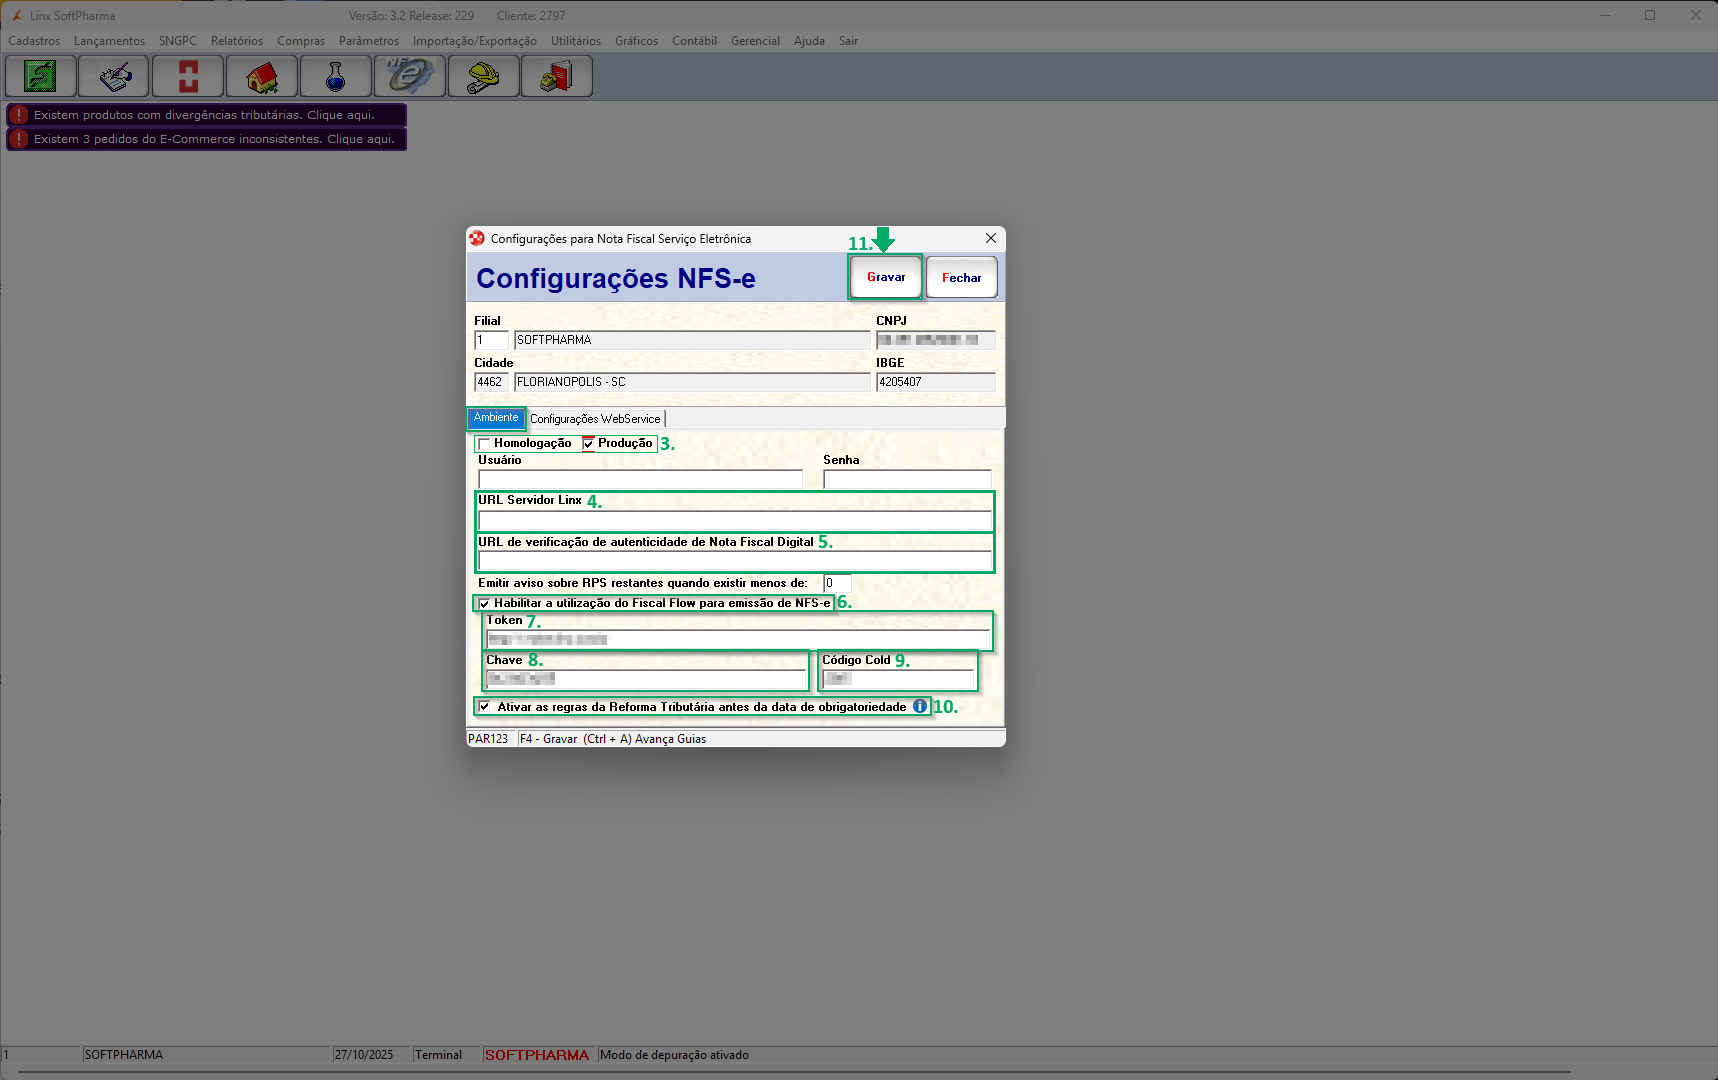
Task: Select the Chave input field
Action: click(x=646, y=678)
